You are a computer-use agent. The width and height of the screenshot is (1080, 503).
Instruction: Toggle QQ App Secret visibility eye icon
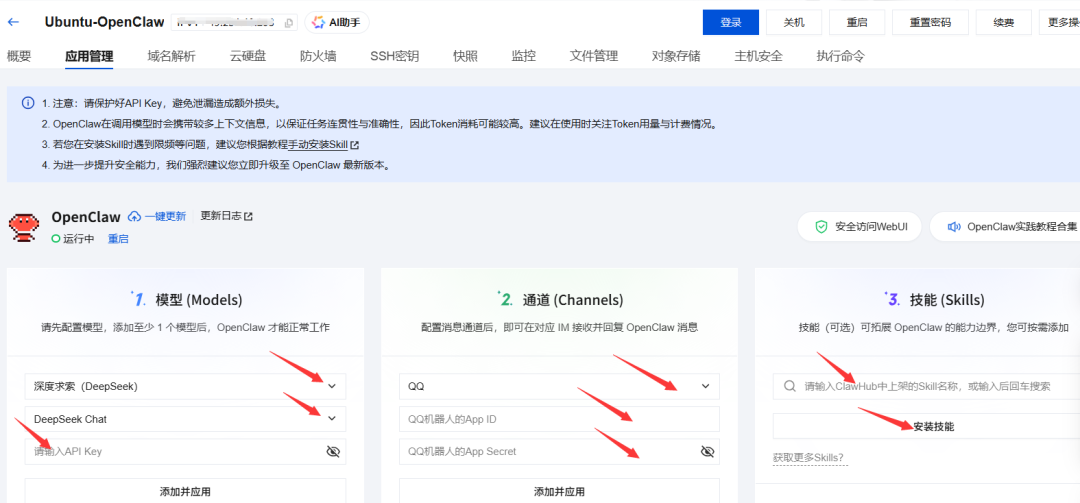click(x=707, y=451)
